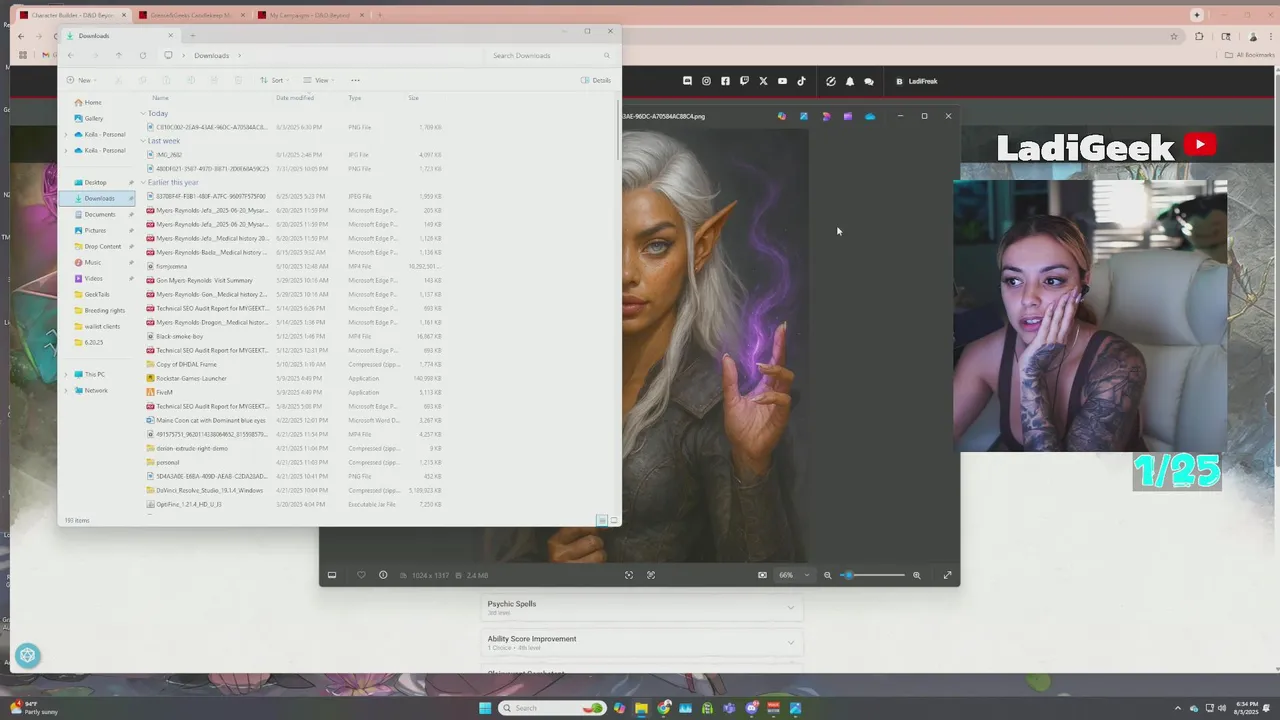This screenshot has width=1280, height=720.
Task: Open a new browser tab
Action: (x=380, y=15)
